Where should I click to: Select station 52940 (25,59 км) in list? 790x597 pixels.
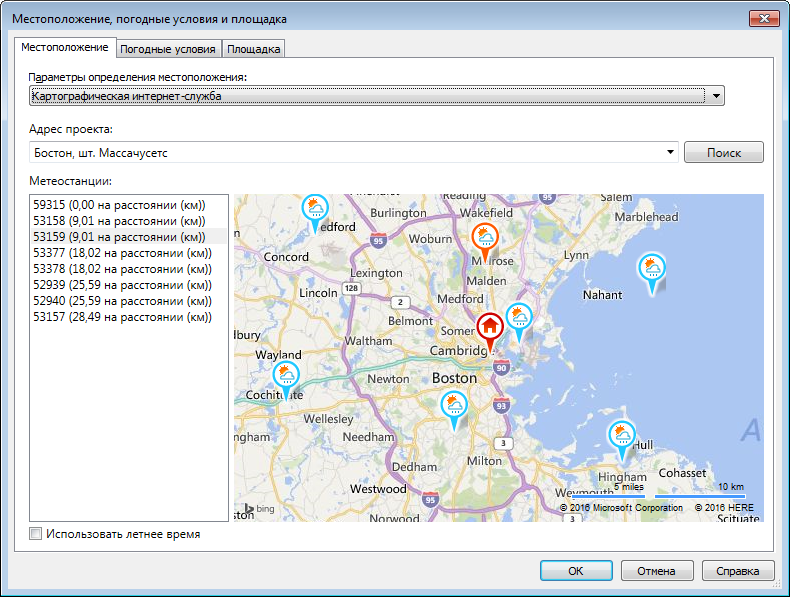(128, 301)
